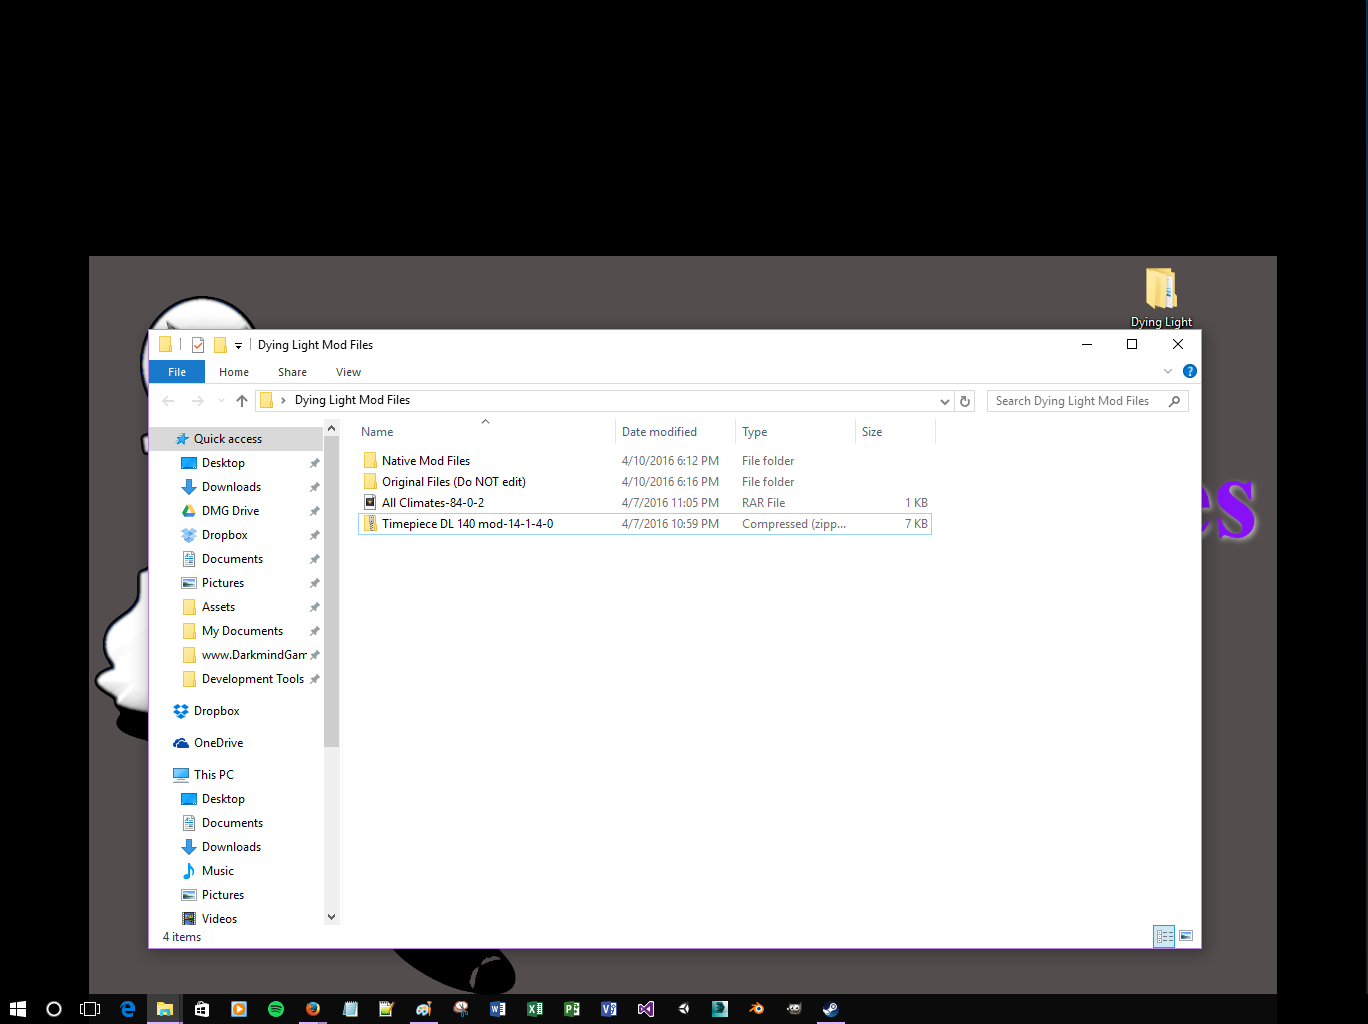
Task: Switch to the Share ribbon tab
Action: coord(292,372)
